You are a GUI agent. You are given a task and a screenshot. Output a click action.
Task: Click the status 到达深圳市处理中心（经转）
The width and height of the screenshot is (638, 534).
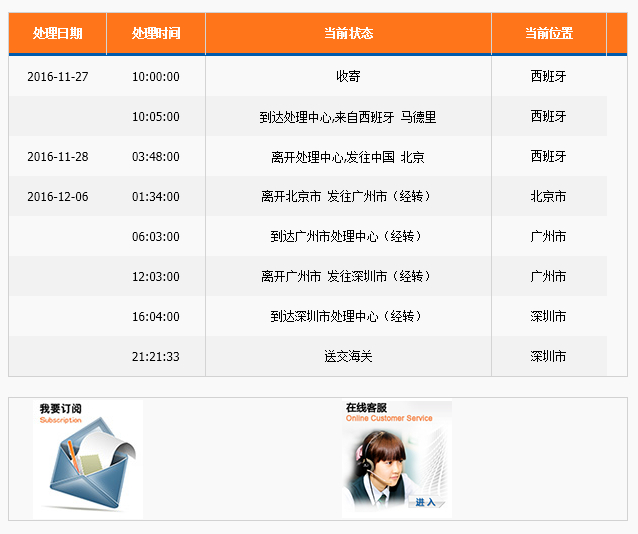346,317
